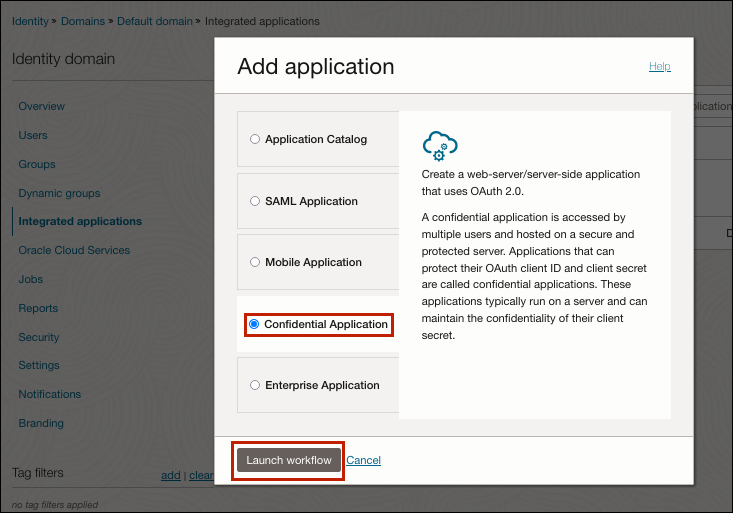Go to Groups in the sidebar
733x513 pixels.
pos(37,165)
